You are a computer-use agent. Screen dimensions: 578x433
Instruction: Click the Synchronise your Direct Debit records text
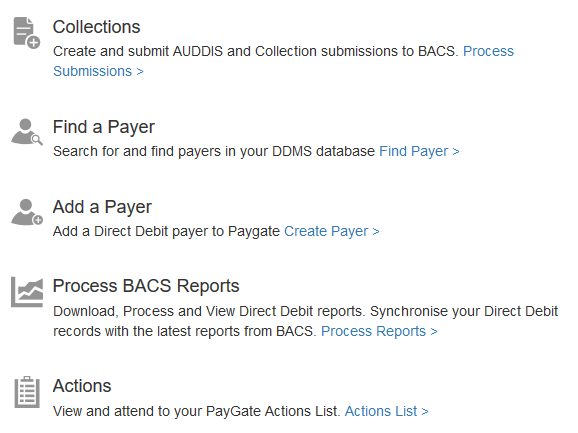click(464, 311)
